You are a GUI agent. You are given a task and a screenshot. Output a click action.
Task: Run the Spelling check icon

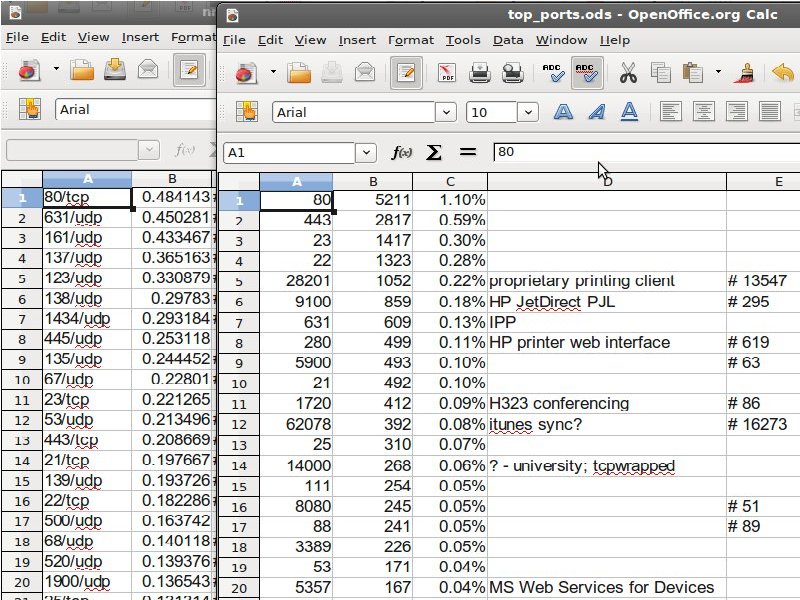[554, 73]
